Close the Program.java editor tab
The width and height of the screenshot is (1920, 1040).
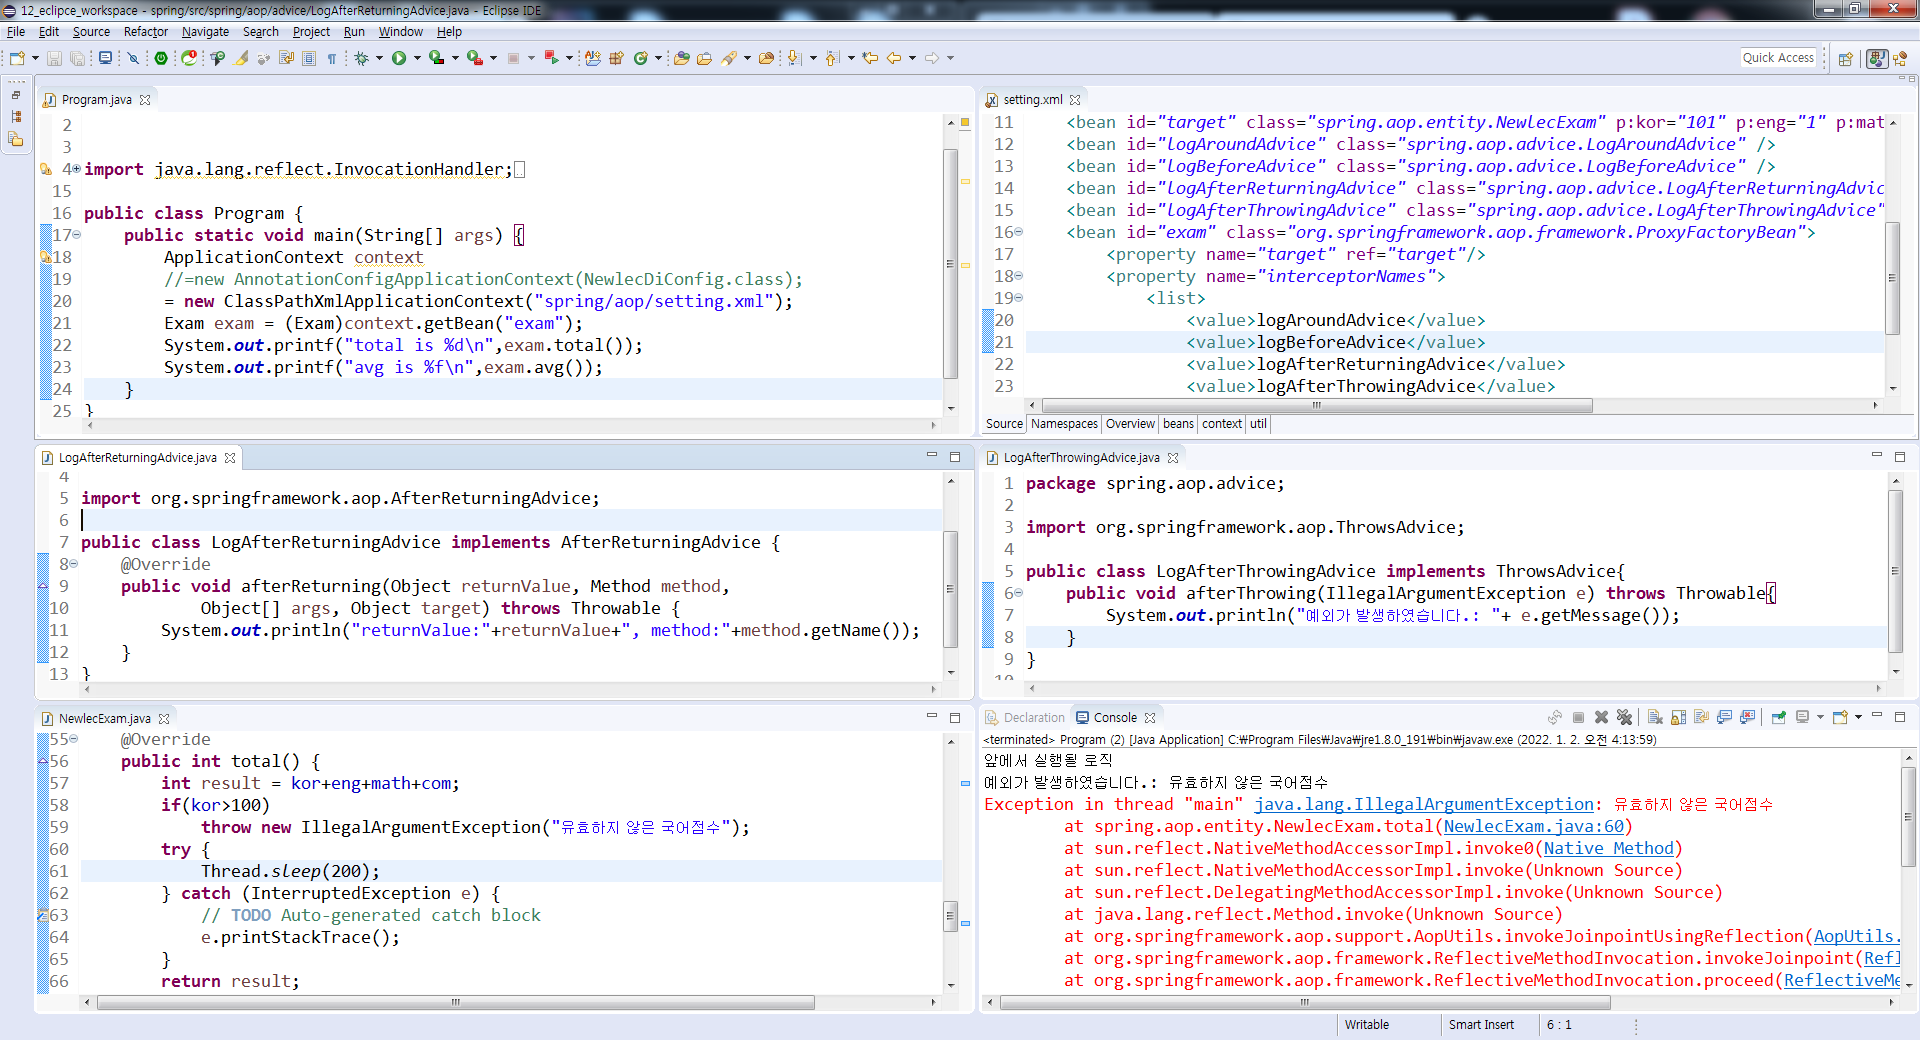tap(145, 100)
